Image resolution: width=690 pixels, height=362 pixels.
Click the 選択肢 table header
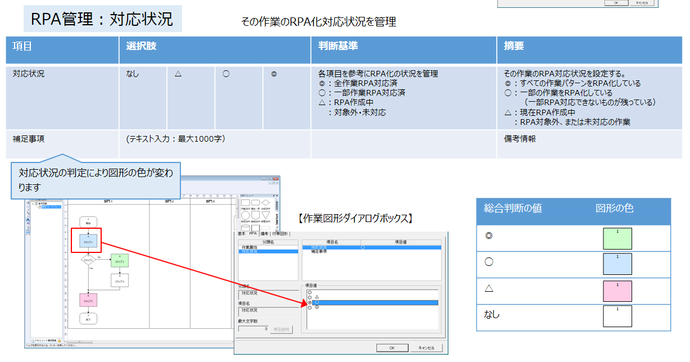(x=215, y=50)
